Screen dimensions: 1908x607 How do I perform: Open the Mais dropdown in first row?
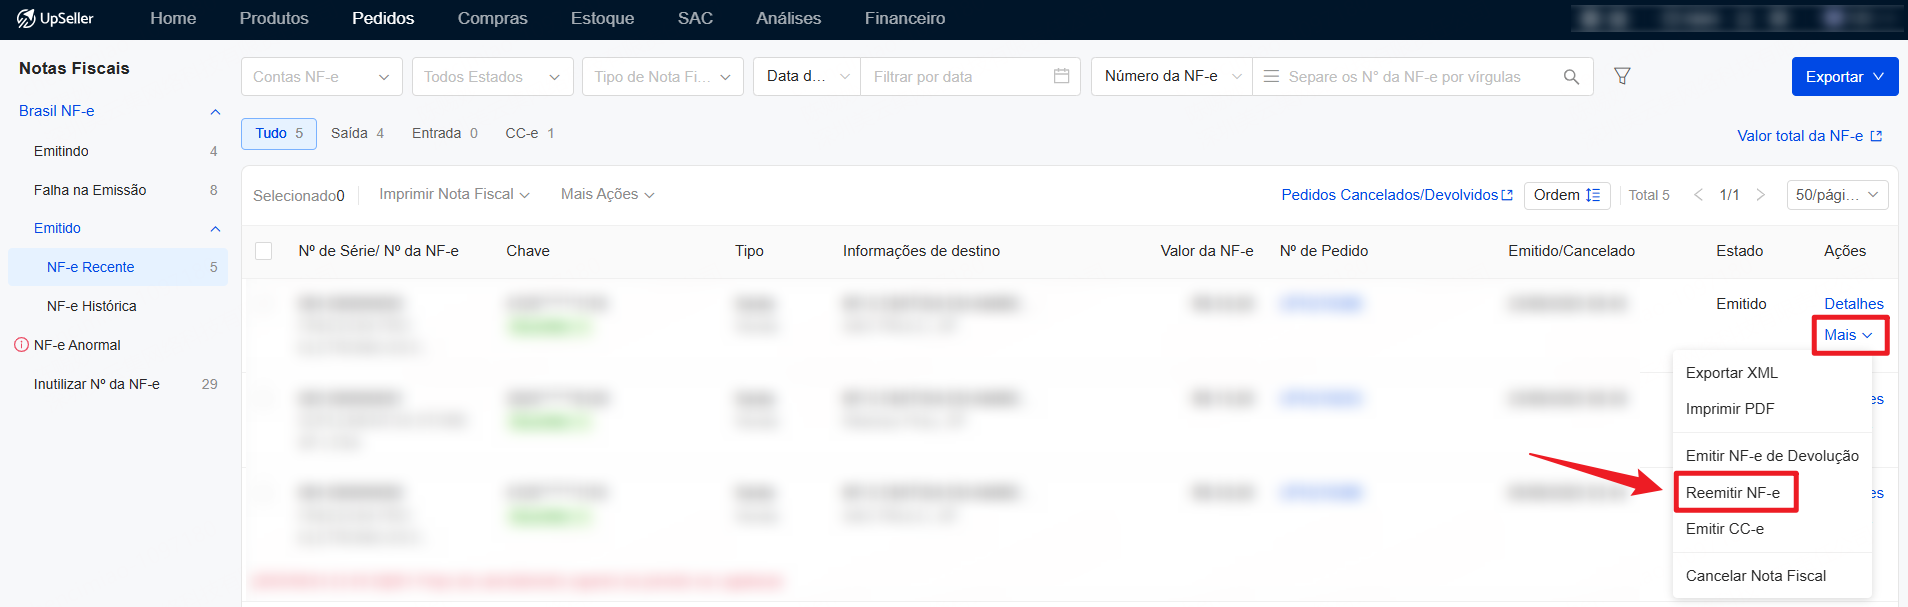pos(1849,335)
